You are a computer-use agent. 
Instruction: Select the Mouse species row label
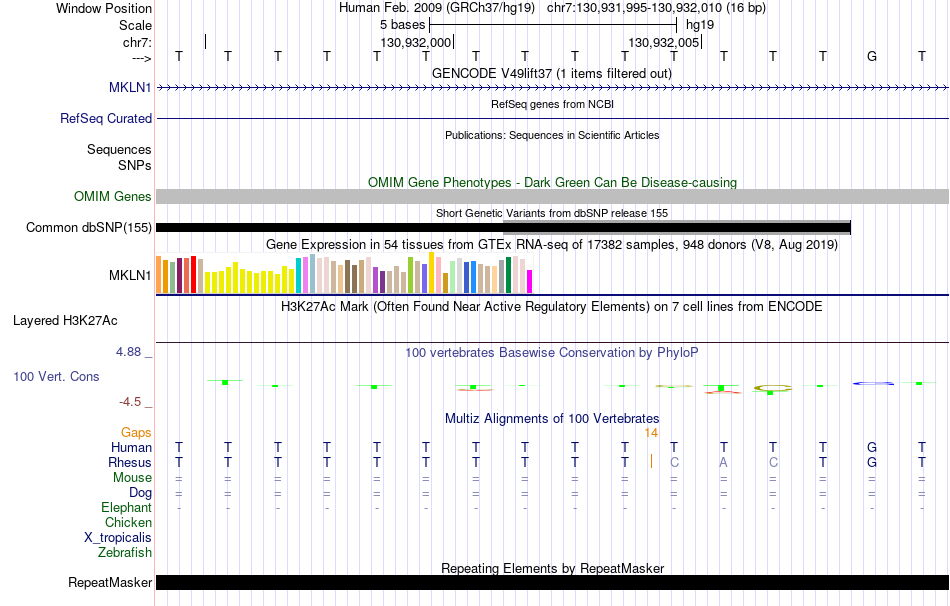[132, 478]
